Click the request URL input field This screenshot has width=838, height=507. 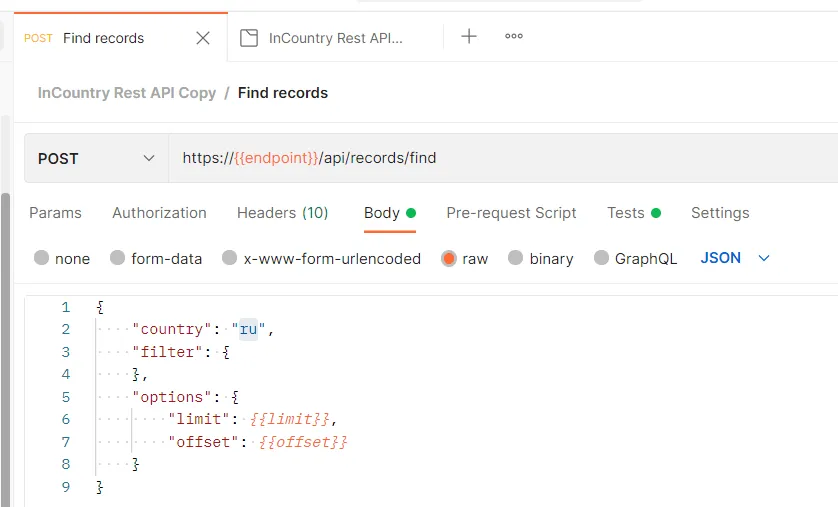[x=500, y=158]
